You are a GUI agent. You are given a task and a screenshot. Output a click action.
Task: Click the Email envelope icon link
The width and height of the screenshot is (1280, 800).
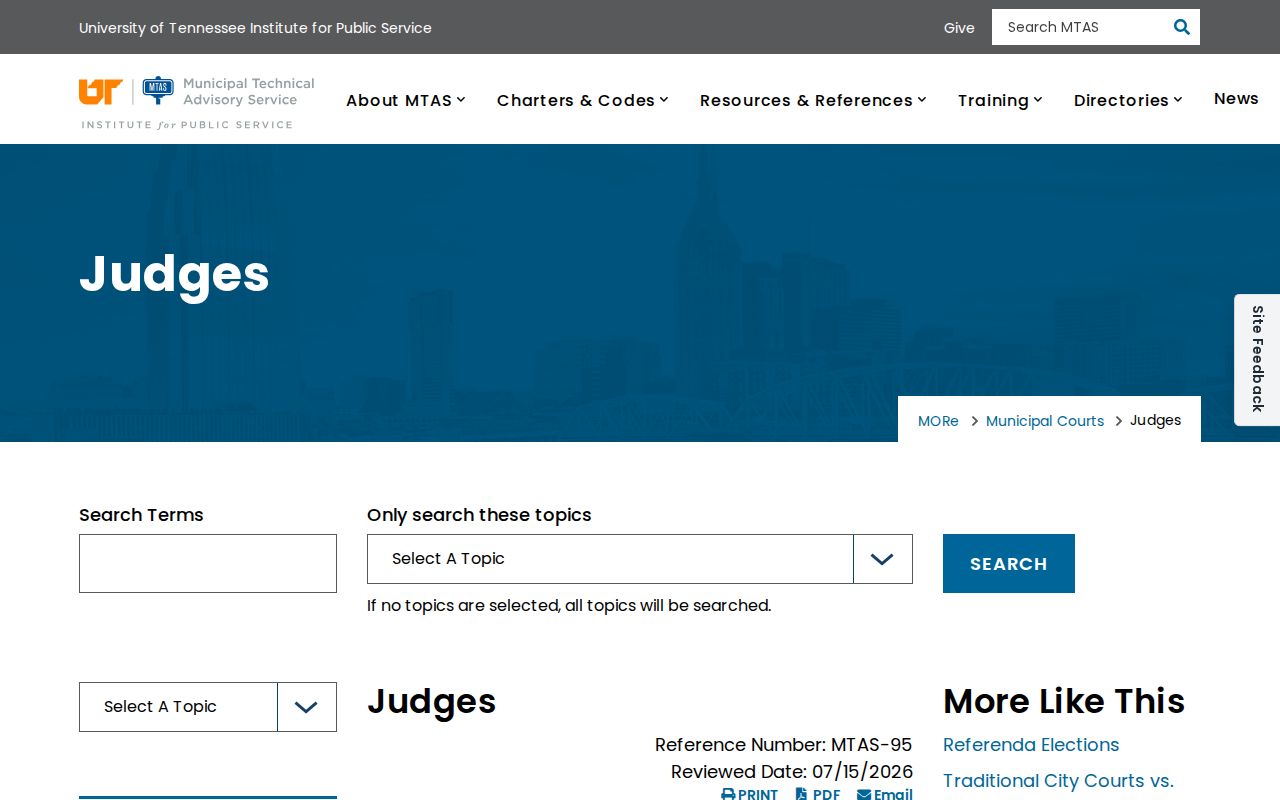pos(884,795)
